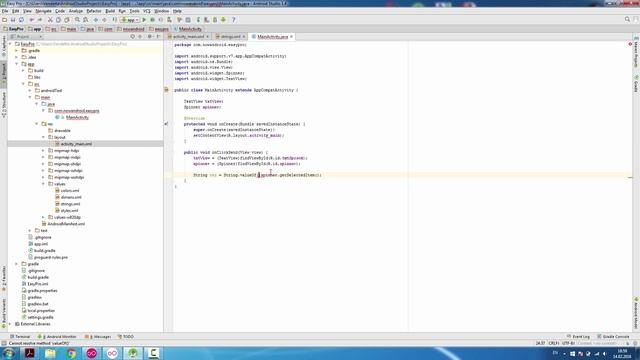
Task: Switch to the strings.xml editor tab
Action: [x=231, y=37]
